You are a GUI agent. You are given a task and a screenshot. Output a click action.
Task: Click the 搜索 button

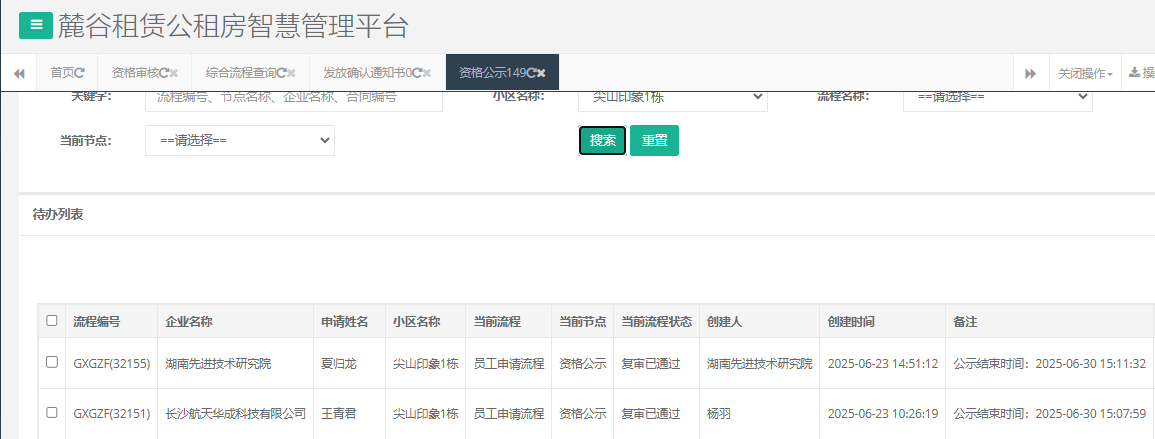[x=602, y=141]
